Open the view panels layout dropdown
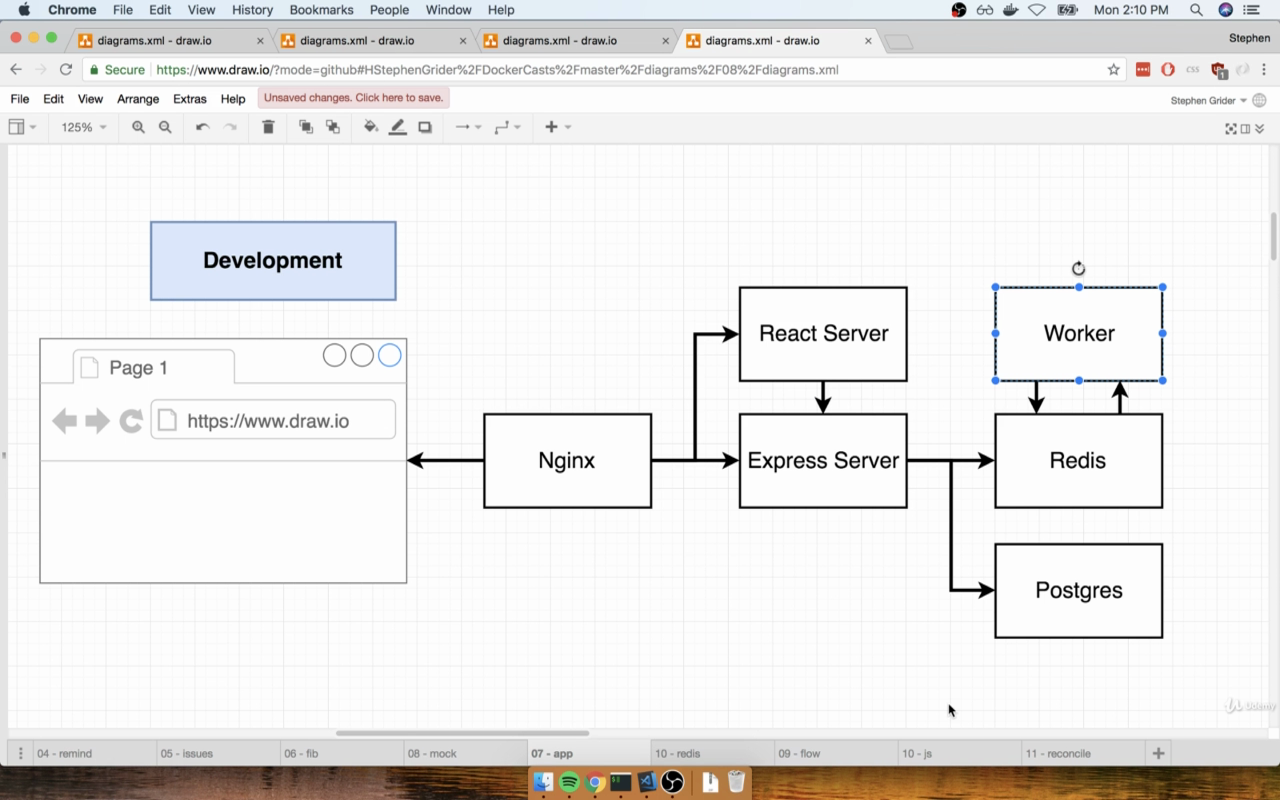 pos(22,127)
